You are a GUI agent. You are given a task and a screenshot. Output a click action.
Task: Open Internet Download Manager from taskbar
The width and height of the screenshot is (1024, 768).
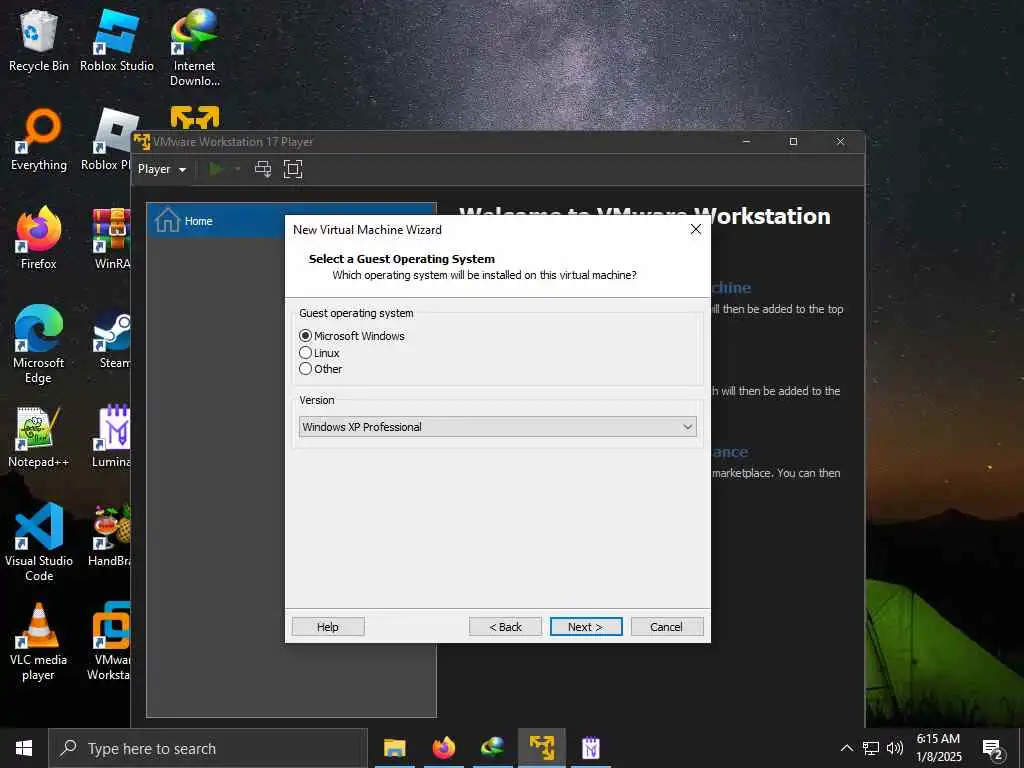point(492,748)
